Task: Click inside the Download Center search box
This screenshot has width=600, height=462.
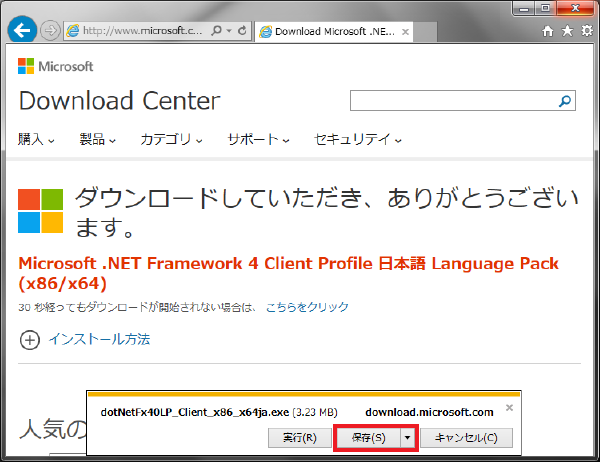Action: [453, 101]
